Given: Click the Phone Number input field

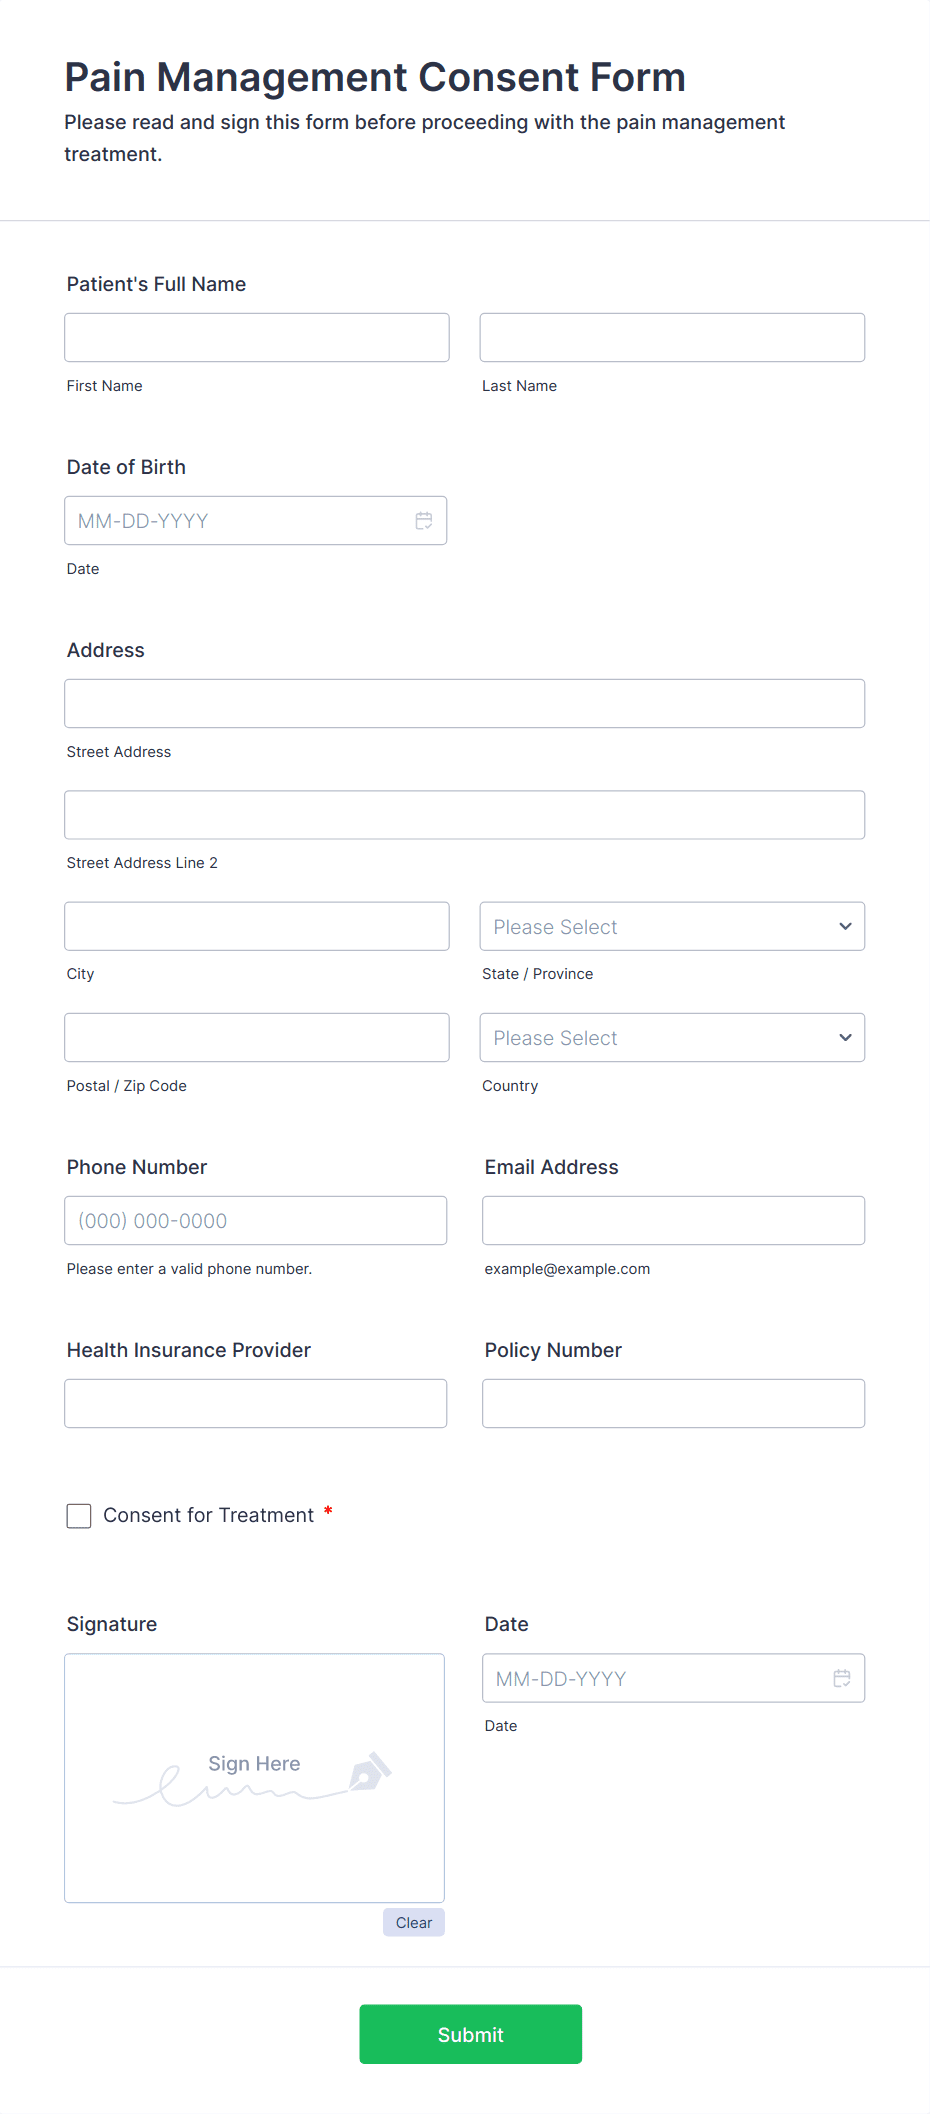Looking at the screenshot, I should (x=256, y=1220).
